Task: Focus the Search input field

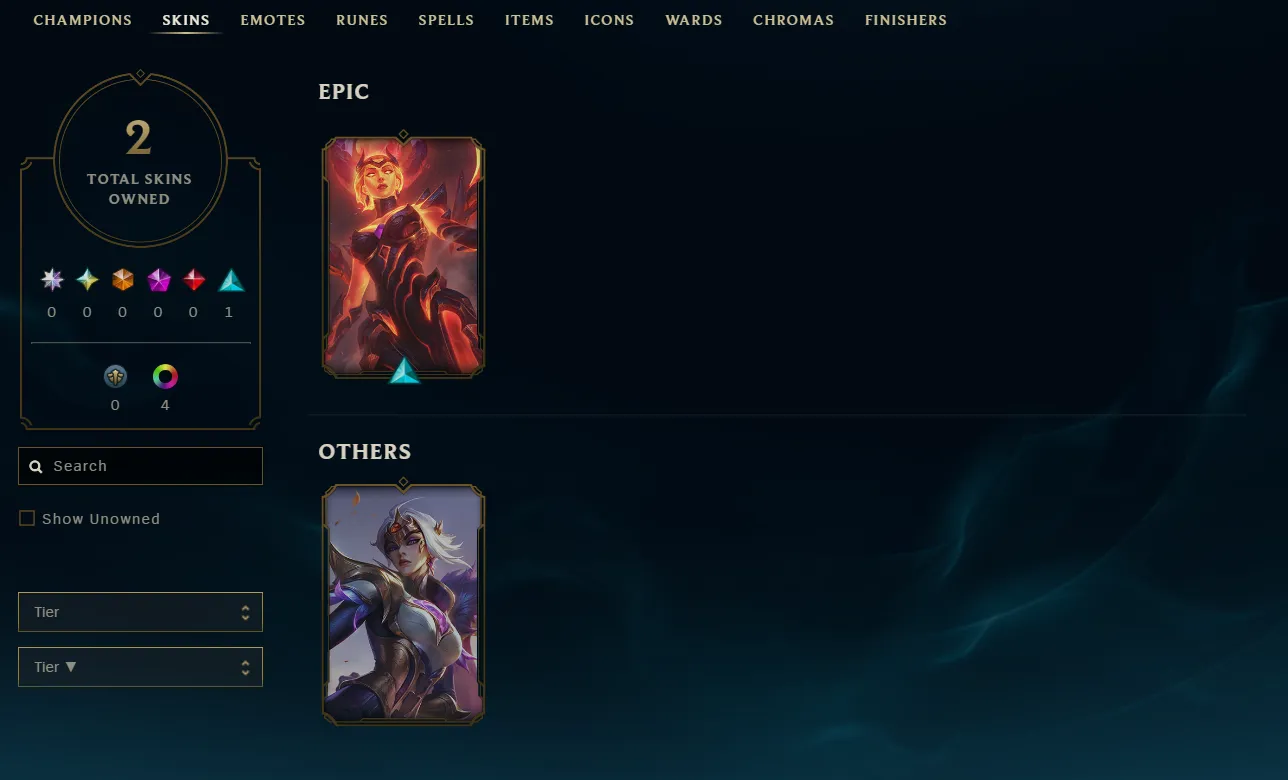Action: pos(140,466)
